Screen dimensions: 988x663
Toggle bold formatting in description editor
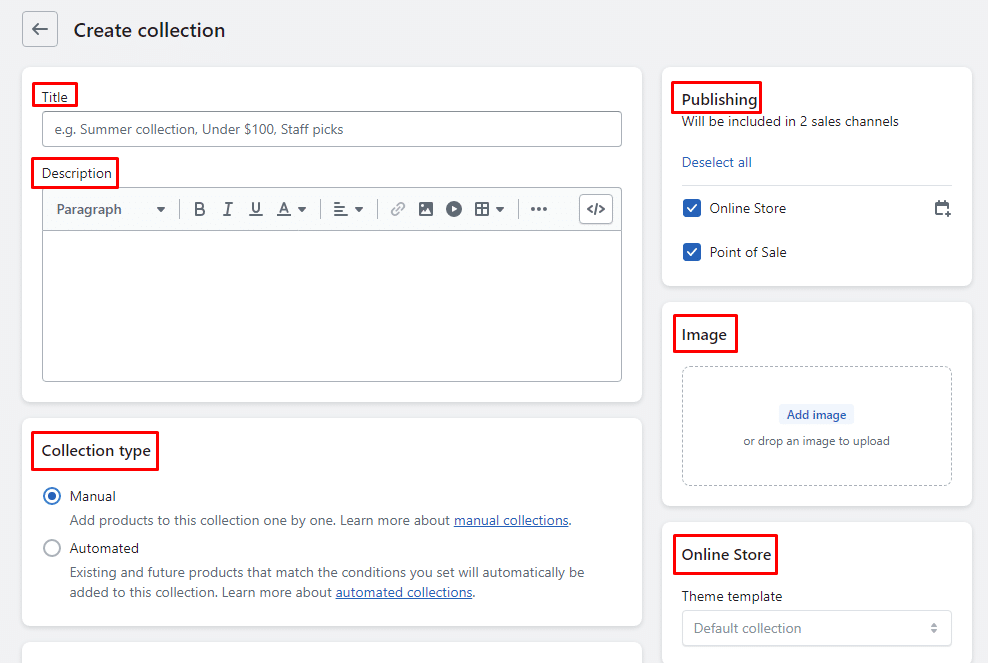coord(200,209)
